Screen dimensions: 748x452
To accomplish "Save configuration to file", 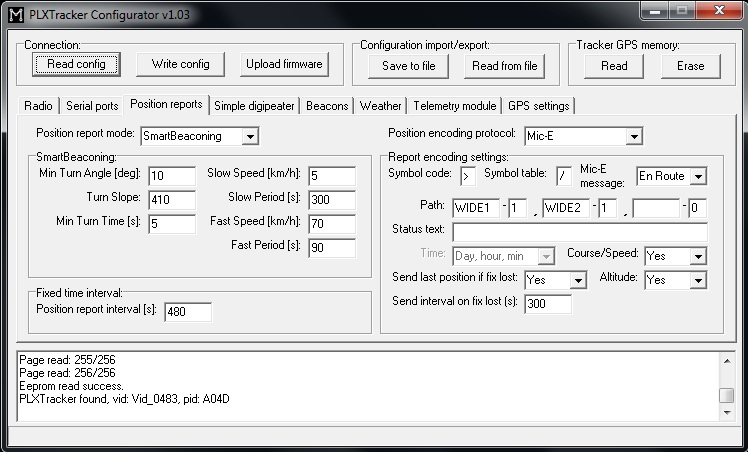I will click(408, 66).
